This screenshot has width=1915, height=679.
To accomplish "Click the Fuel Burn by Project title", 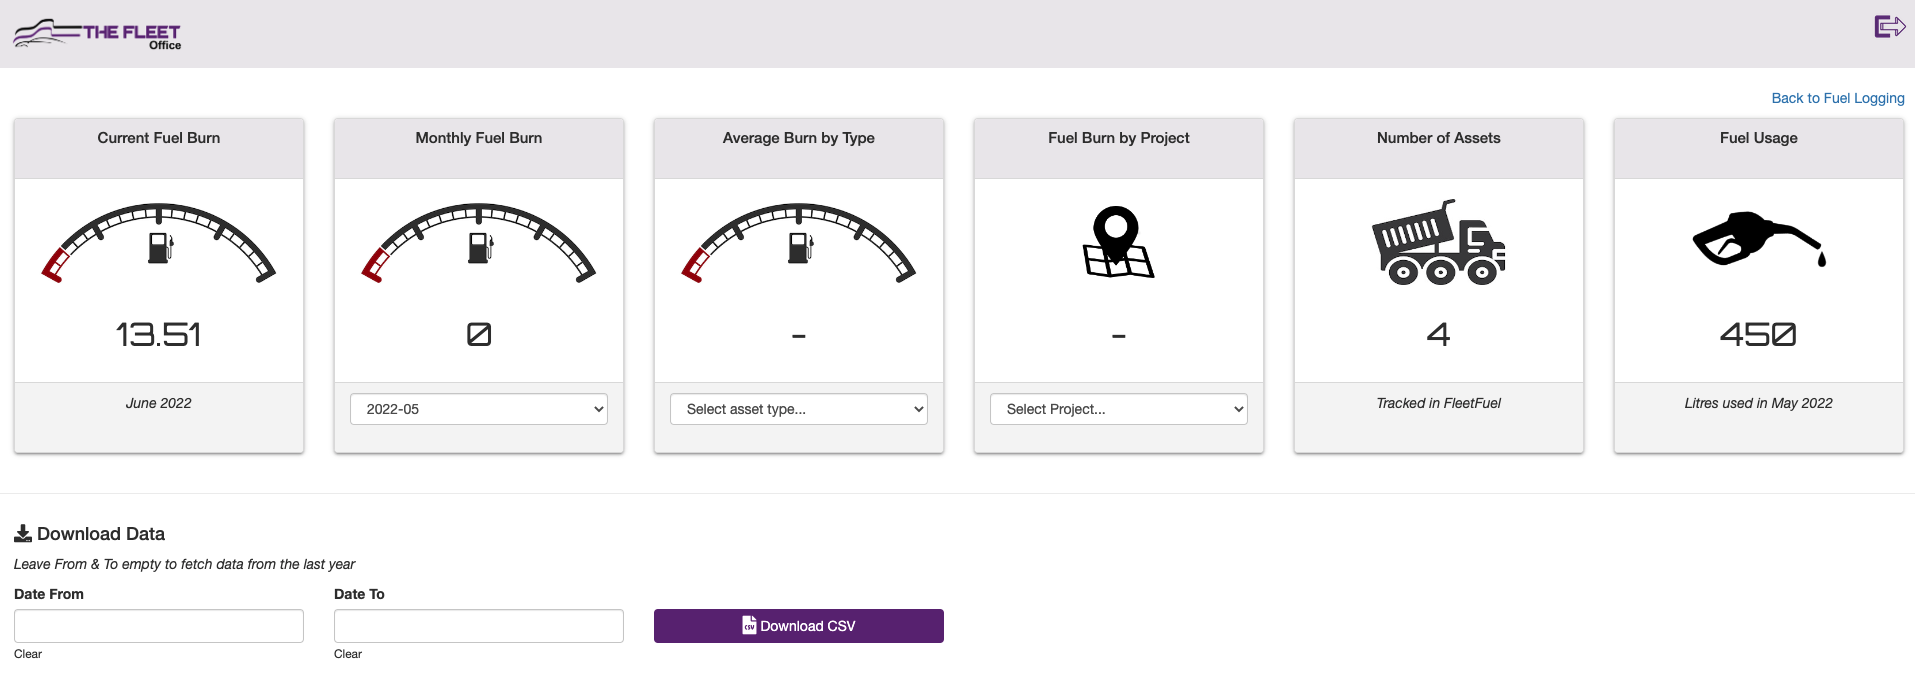I will click(1119, 138).
